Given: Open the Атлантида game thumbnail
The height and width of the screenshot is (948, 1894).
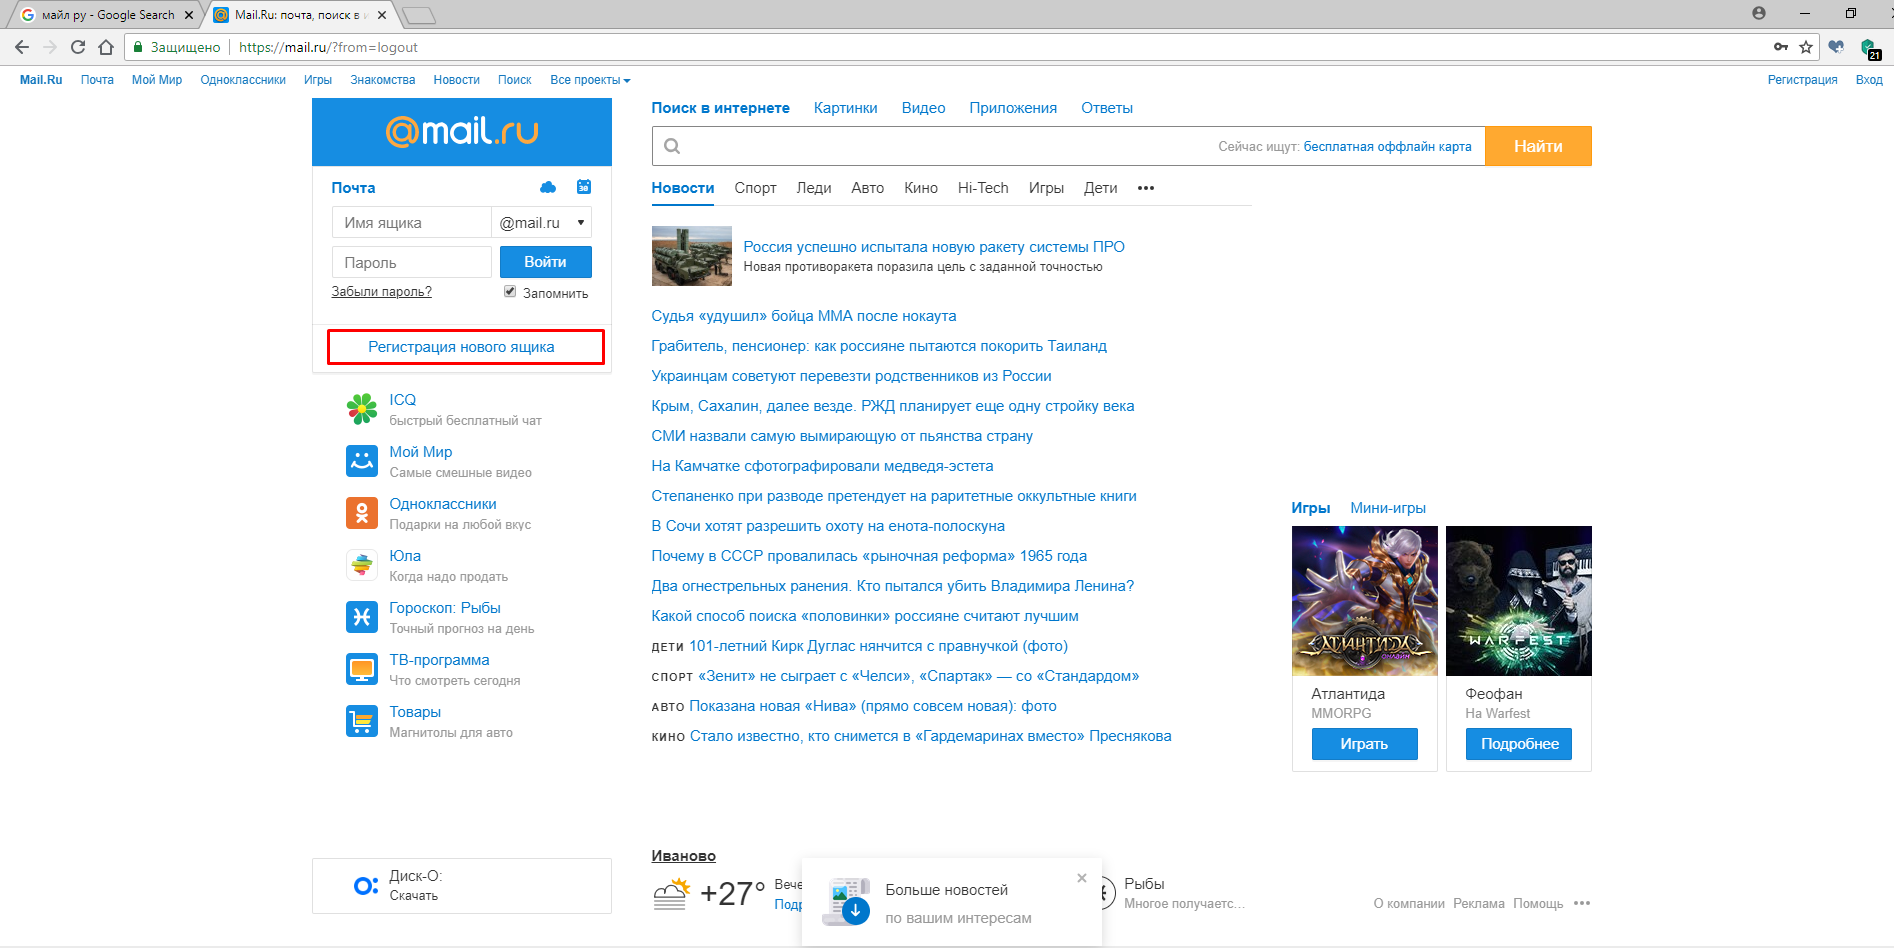Looking at the screenshot, I should point(1364,601).
